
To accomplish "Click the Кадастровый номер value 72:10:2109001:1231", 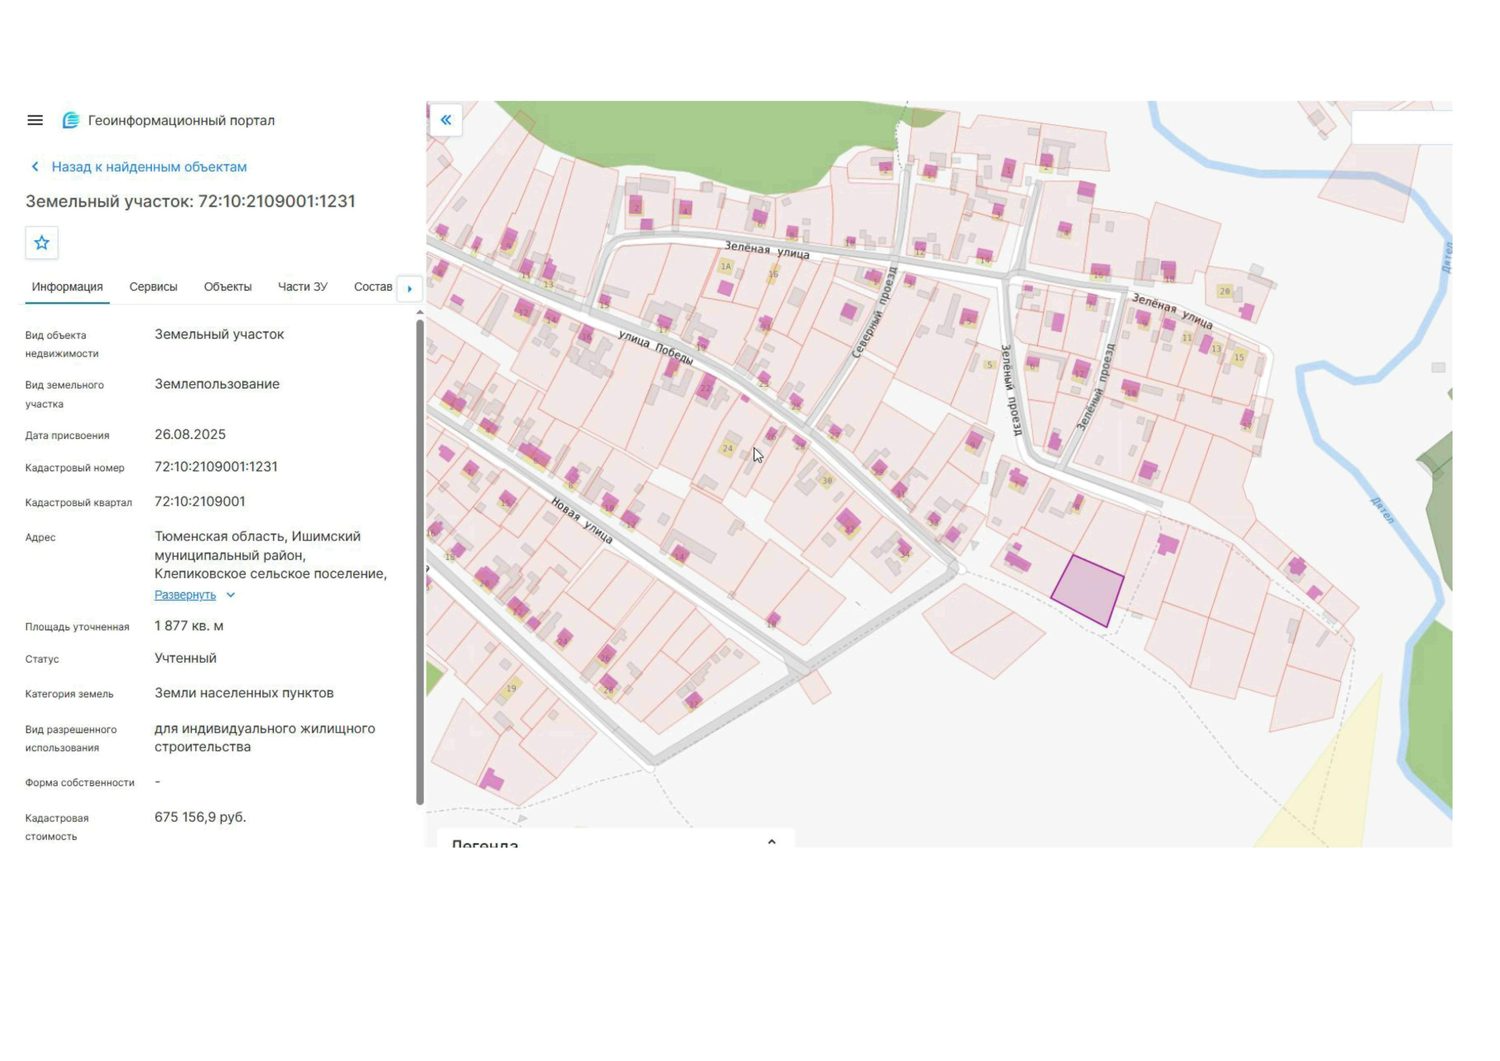I will 216,467.
